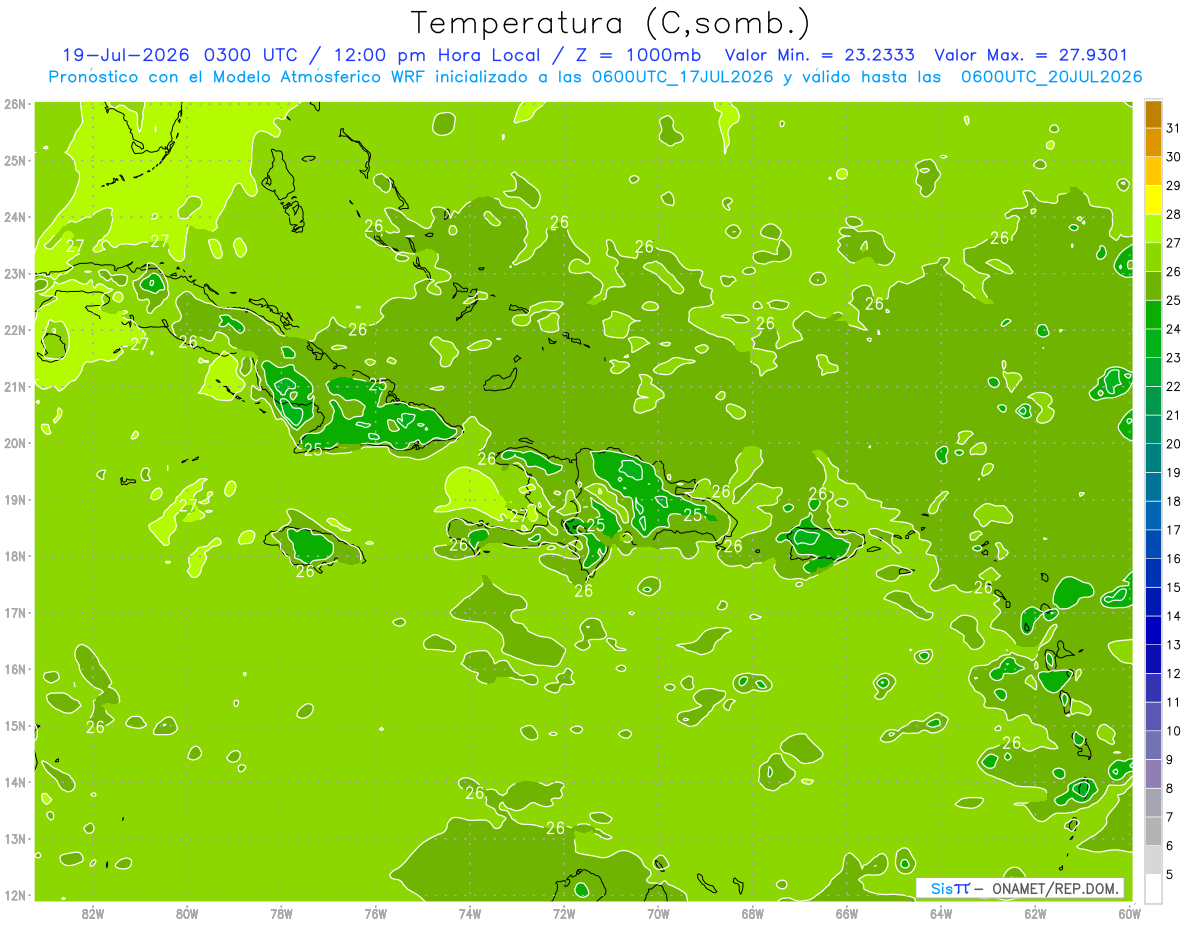
Task: Pick the blue legend swatch between 15 and 16
Action: pyautogui.click(x=1153, y=573)
